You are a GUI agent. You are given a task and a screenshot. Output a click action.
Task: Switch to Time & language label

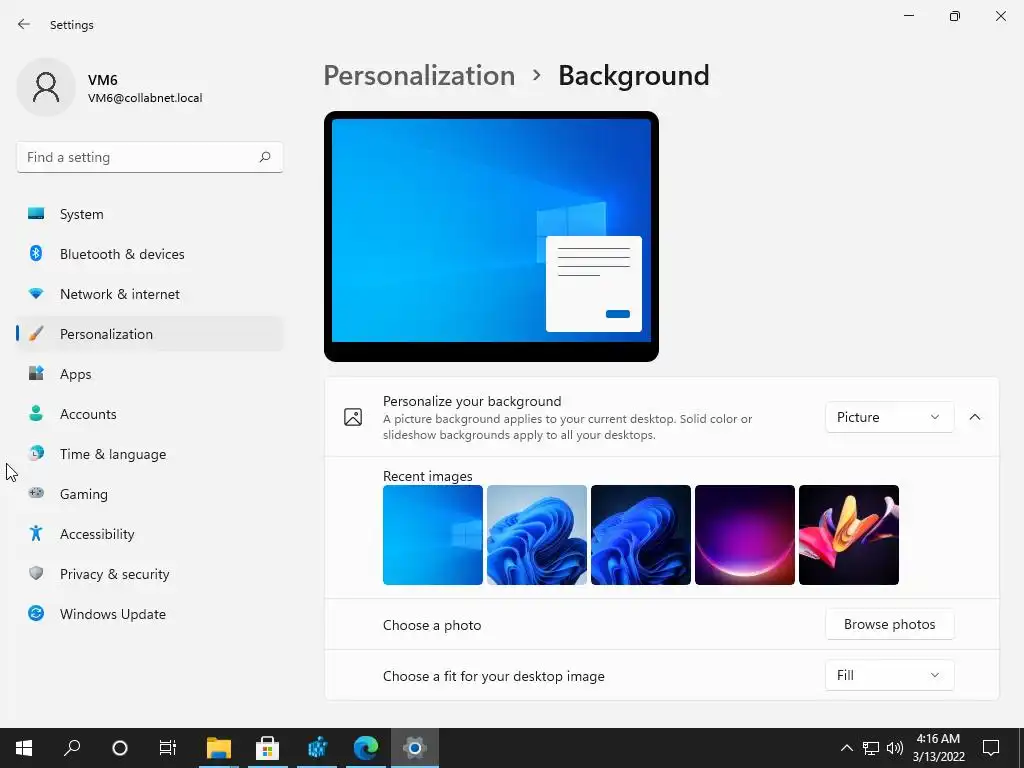click(x=113, y=454)
